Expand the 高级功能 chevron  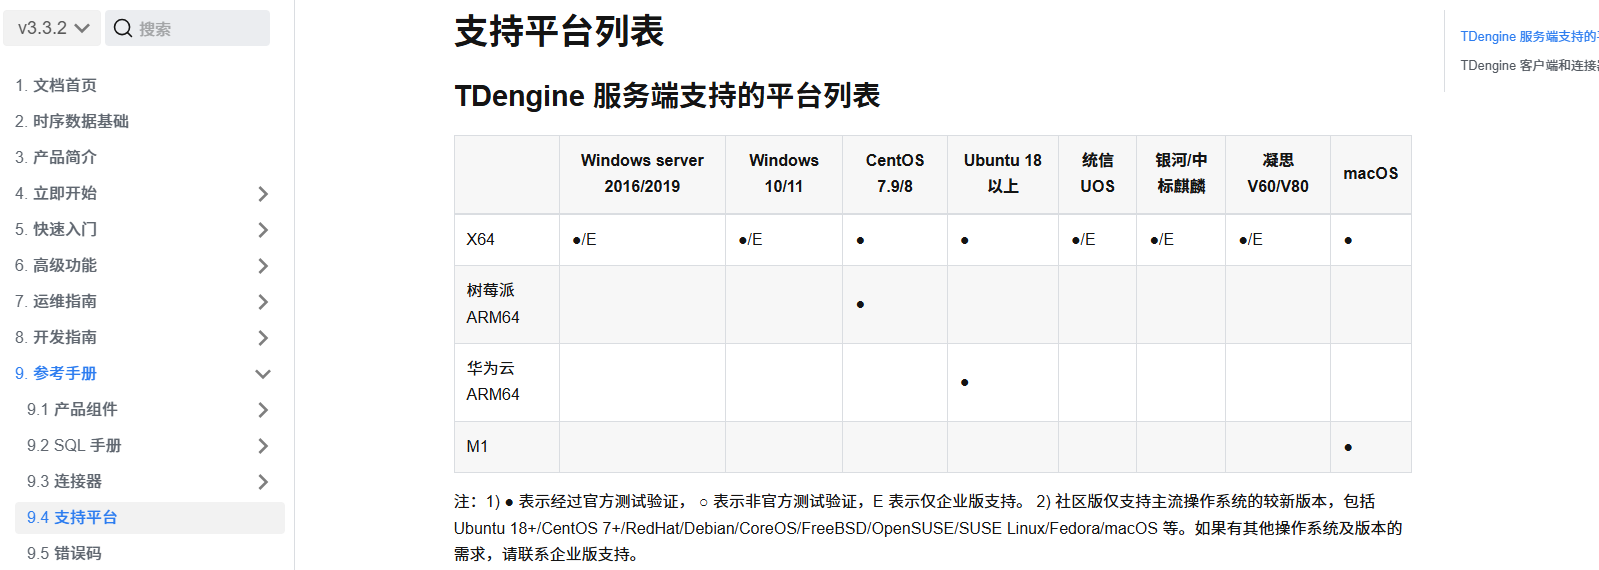(263, 266)
